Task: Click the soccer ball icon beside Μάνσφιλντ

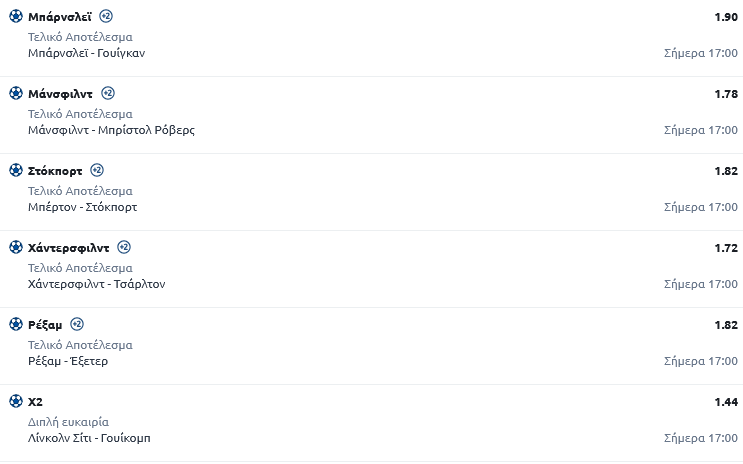Action: pos(16,93)
